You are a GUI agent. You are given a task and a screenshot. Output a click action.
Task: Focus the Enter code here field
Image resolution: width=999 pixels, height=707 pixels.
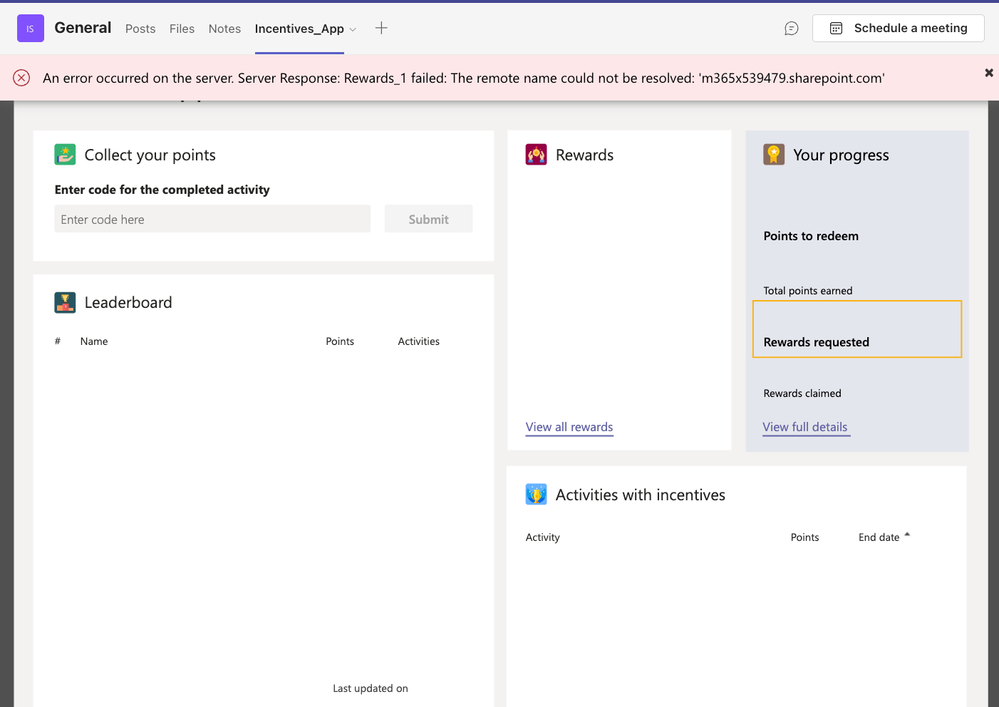(212, 219)
